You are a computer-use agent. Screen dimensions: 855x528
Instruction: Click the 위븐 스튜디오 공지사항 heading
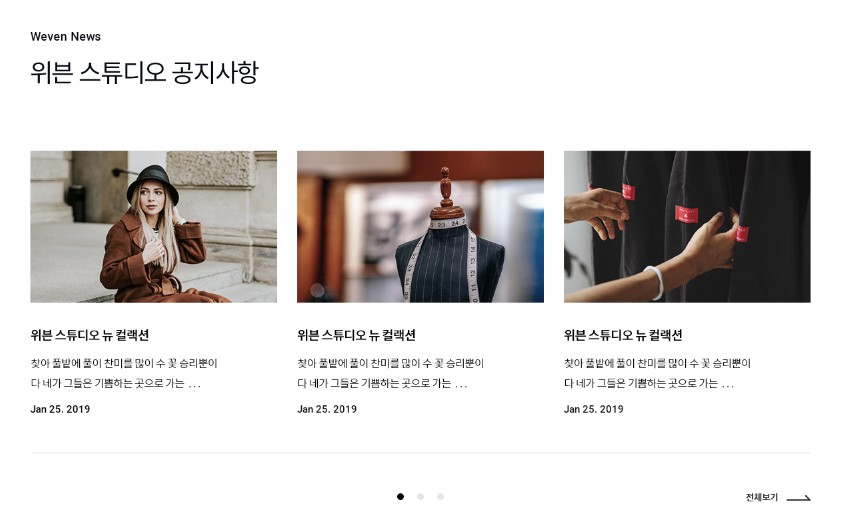tap(144, 72)
